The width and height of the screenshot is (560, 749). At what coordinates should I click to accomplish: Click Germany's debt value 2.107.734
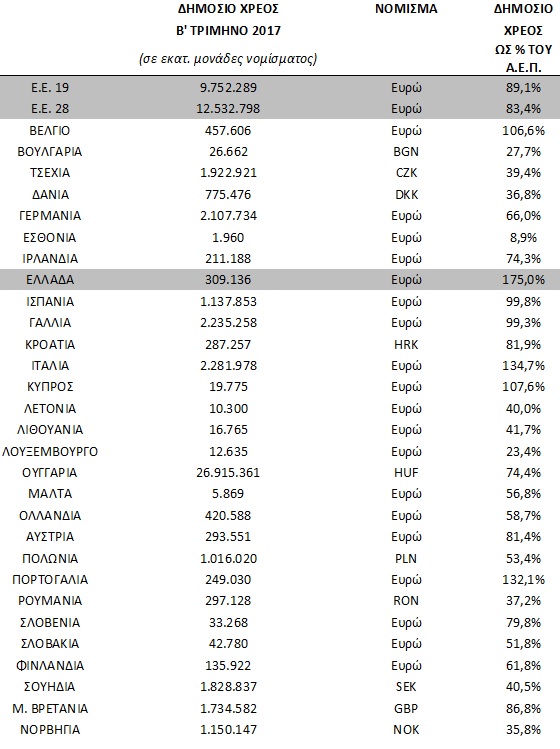228,216
